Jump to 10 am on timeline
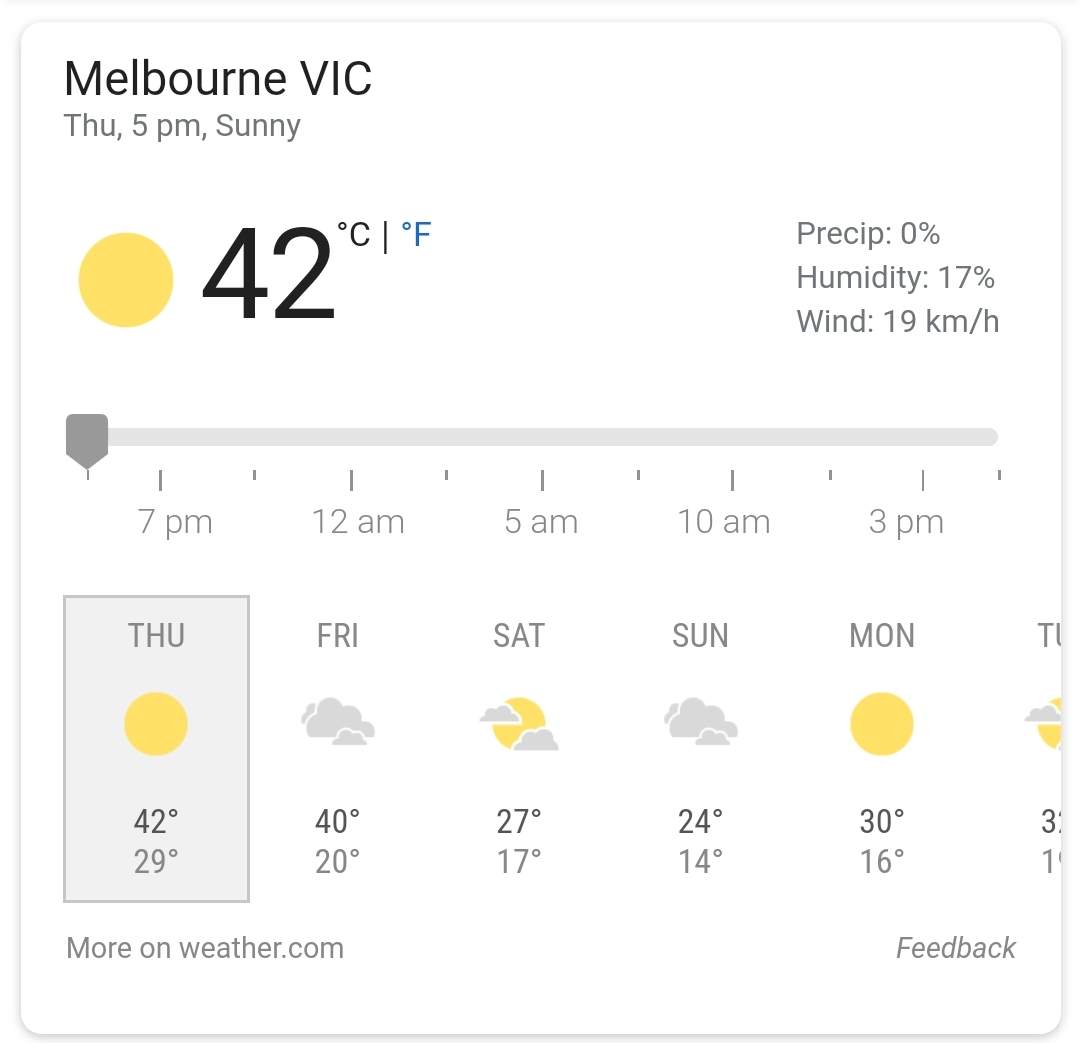The width and height of the screenshot is (1080, 1043). (723, 522)
